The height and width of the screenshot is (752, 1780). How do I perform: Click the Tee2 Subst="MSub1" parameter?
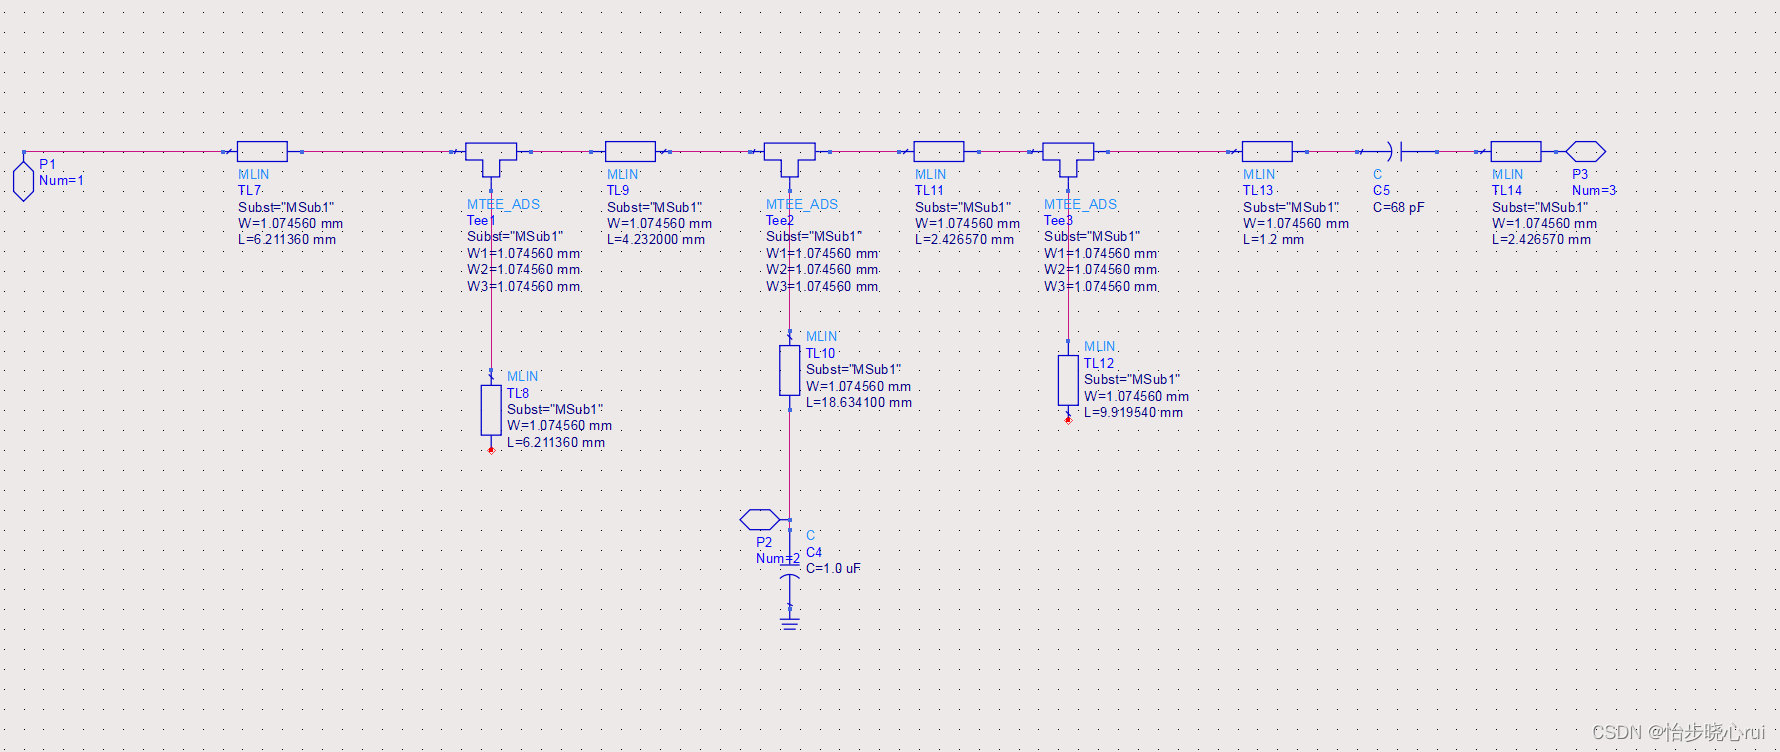[x=814, y=236]
